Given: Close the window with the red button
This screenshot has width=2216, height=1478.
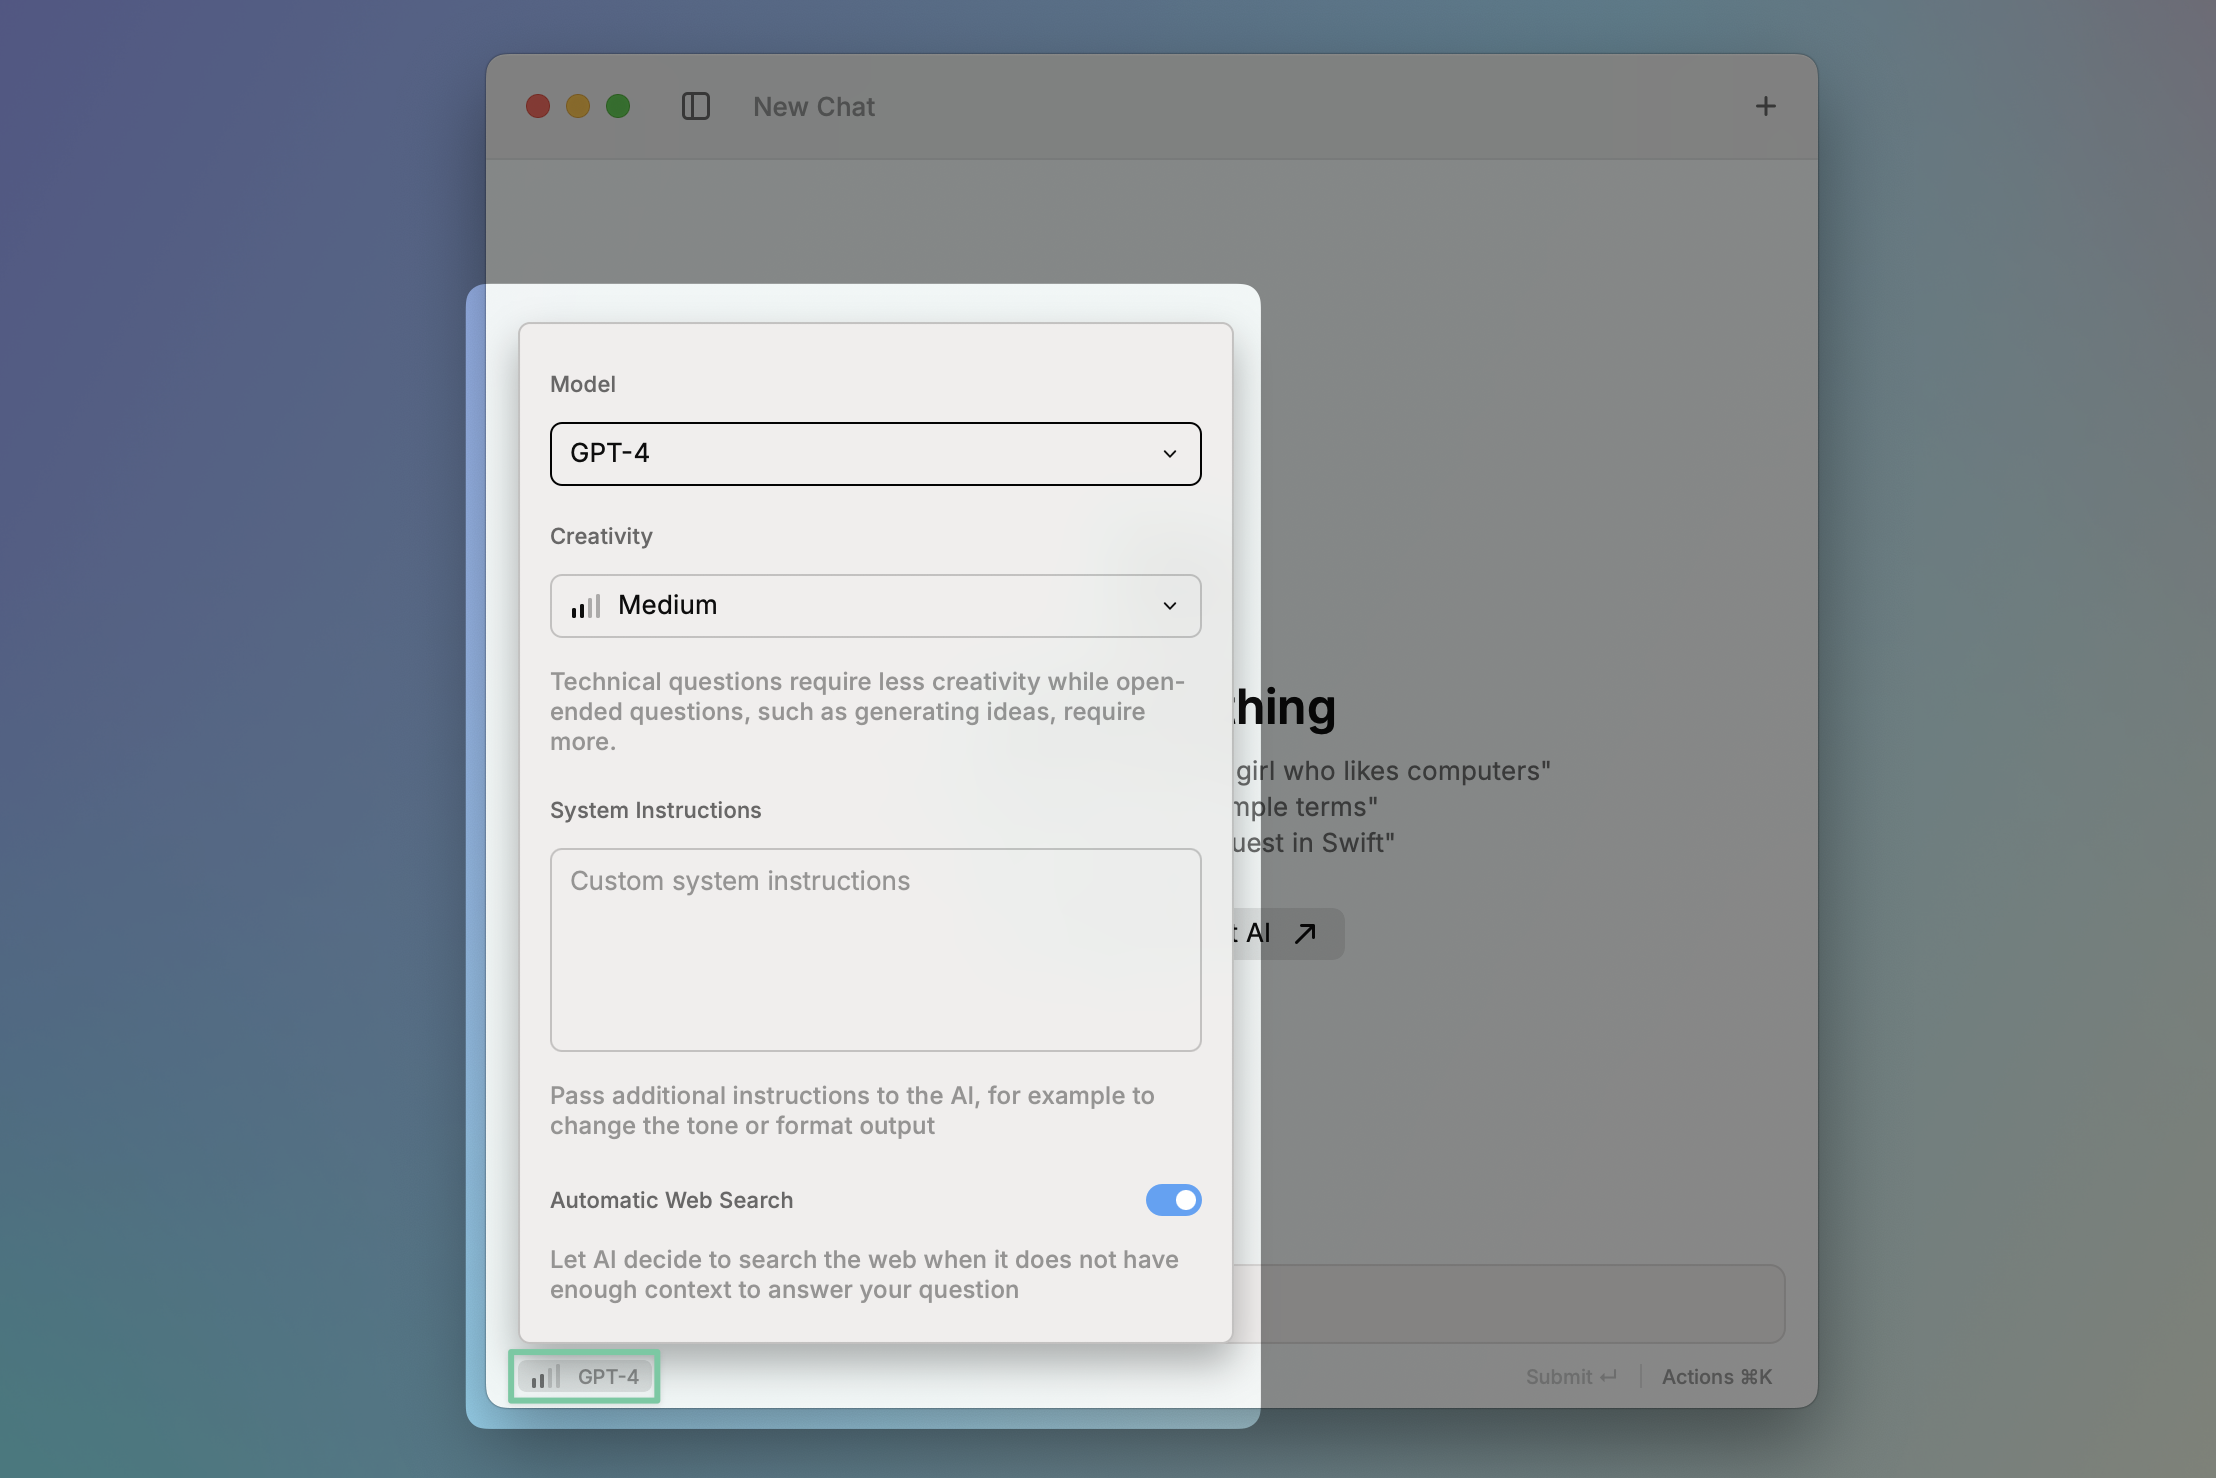Looking at the screenshot, I should 538,106.
